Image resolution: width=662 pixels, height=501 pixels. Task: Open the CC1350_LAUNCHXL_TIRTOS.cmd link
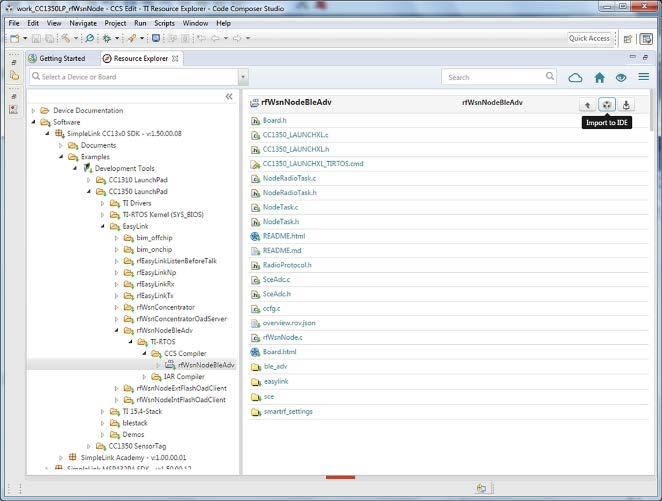[x=313, y=164]
